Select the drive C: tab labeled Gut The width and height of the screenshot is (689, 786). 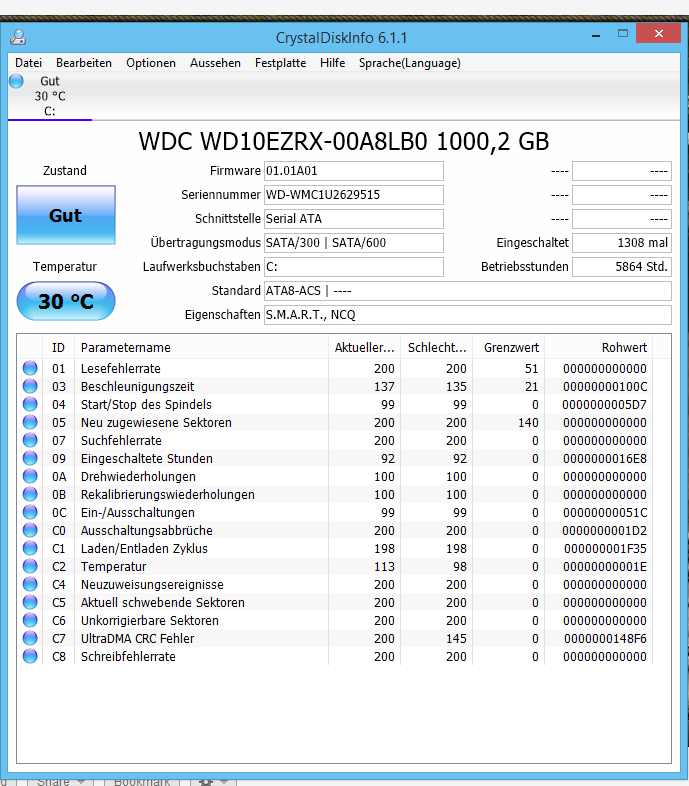[50, 96]
